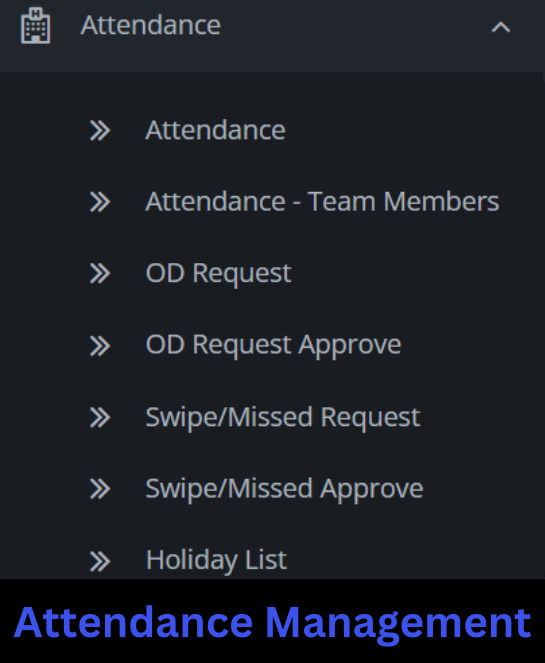The width and height of the screenshot is (545, 663).
Task: Click the double-chevron icon next to OD Request
Action: click(100, 273)
